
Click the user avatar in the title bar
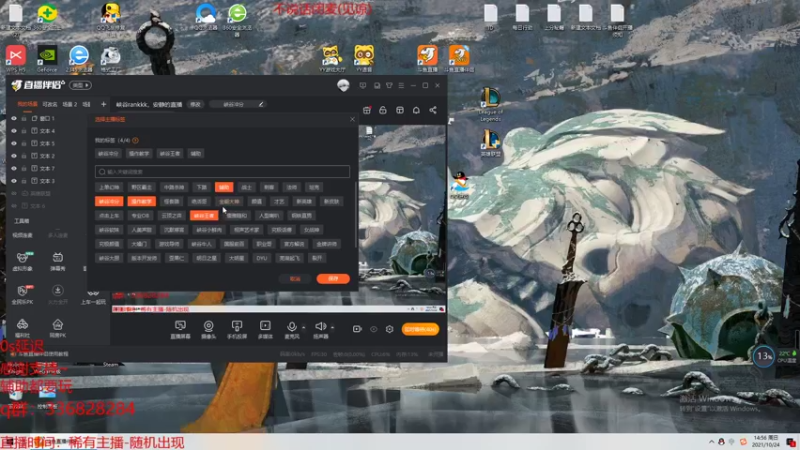[x=343, y=85]
